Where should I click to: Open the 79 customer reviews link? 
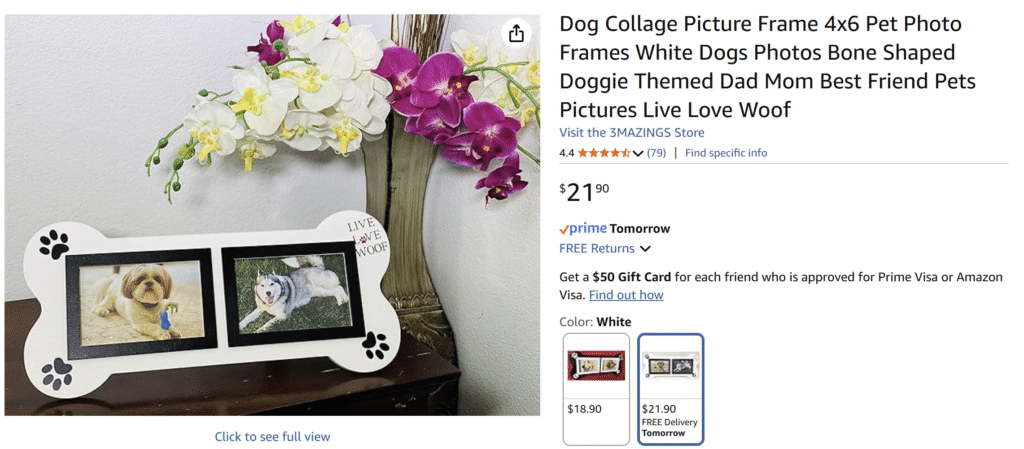coord(656,153)
